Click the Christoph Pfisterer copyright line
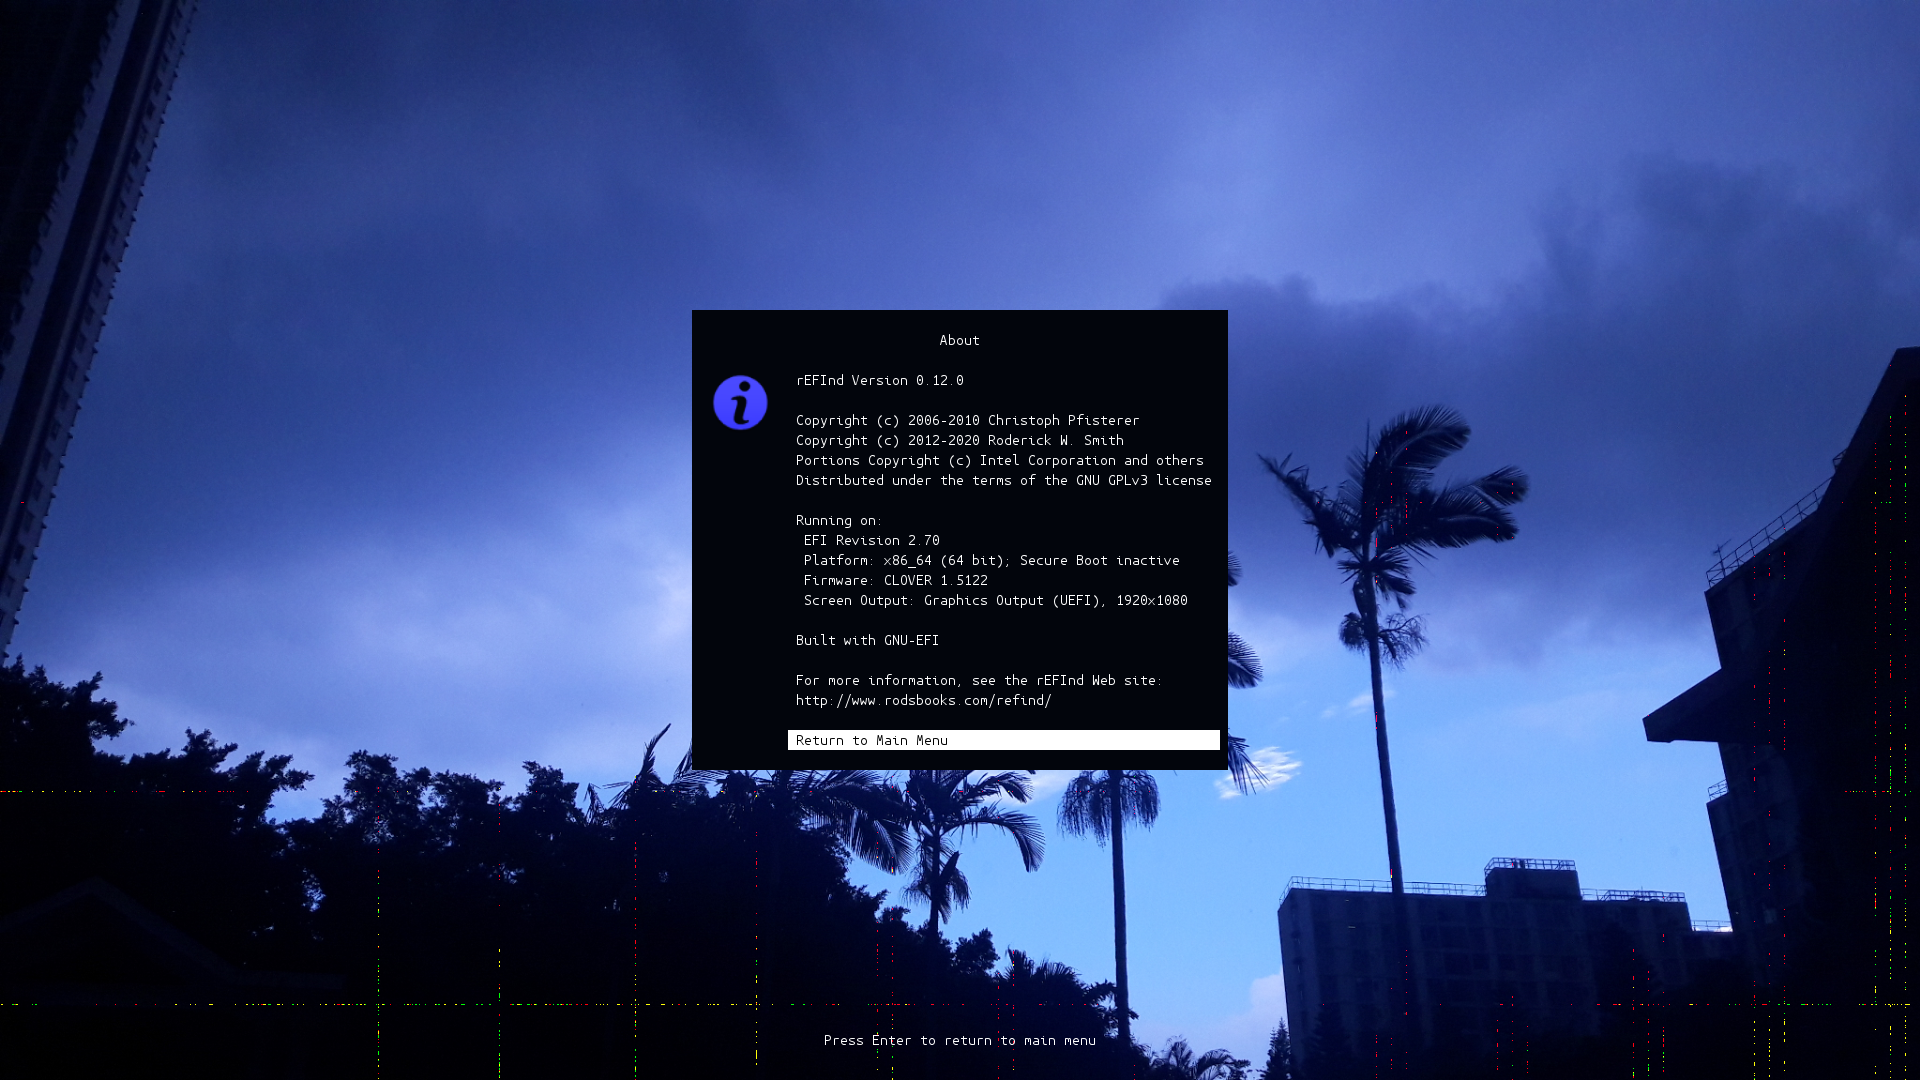Image resolution: width=1920 pixels, height=1080 pixels. click(x=967, y=420)
